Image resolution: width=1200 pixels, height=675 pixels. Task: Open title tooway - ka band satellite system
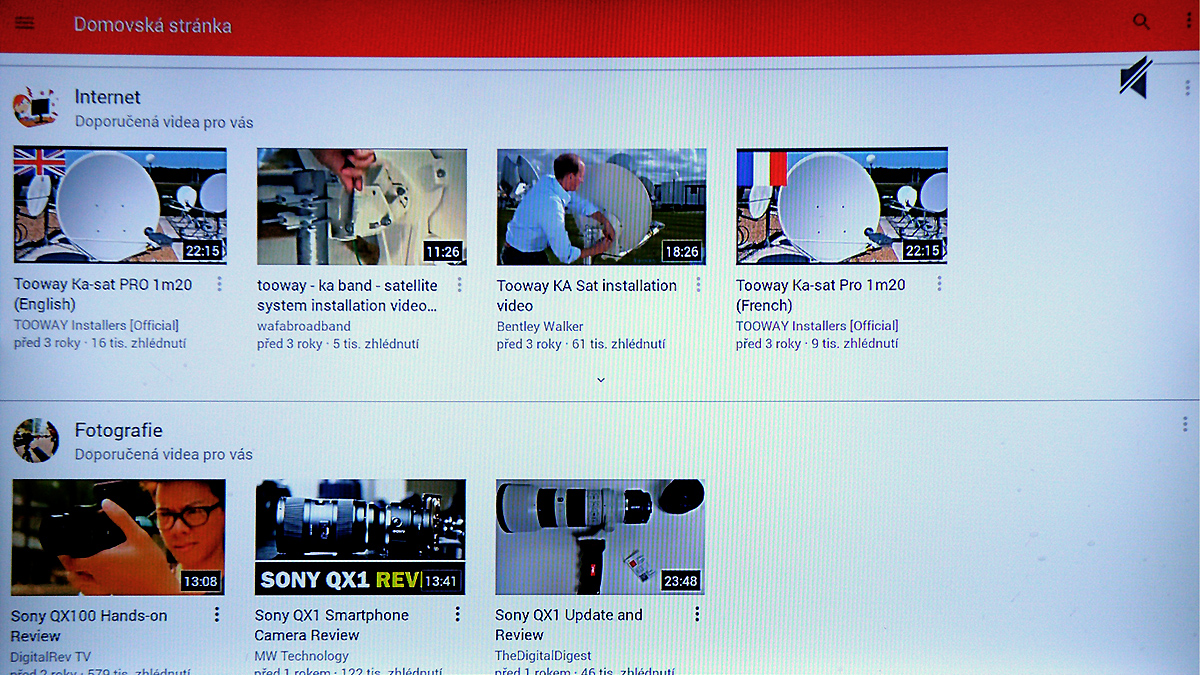point(347,295)
